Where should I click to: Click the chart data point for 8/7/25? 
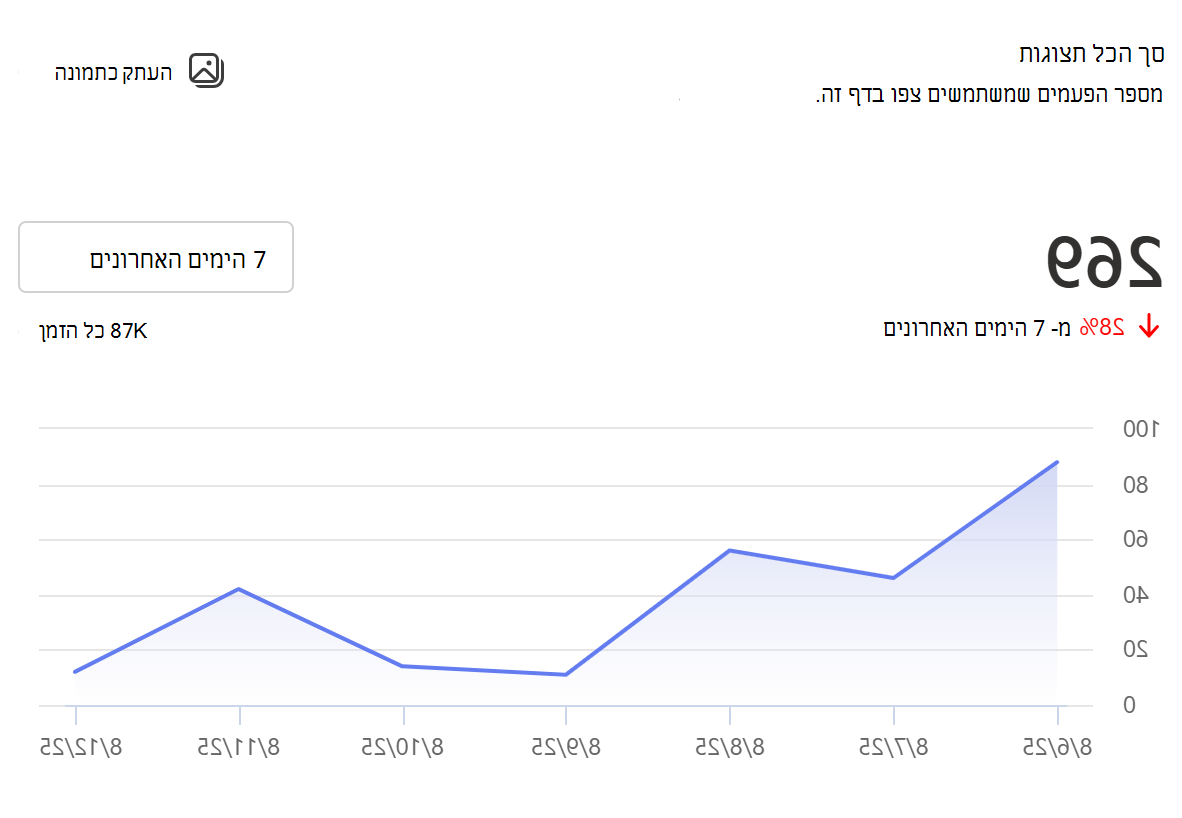click(x=893, y=578)
